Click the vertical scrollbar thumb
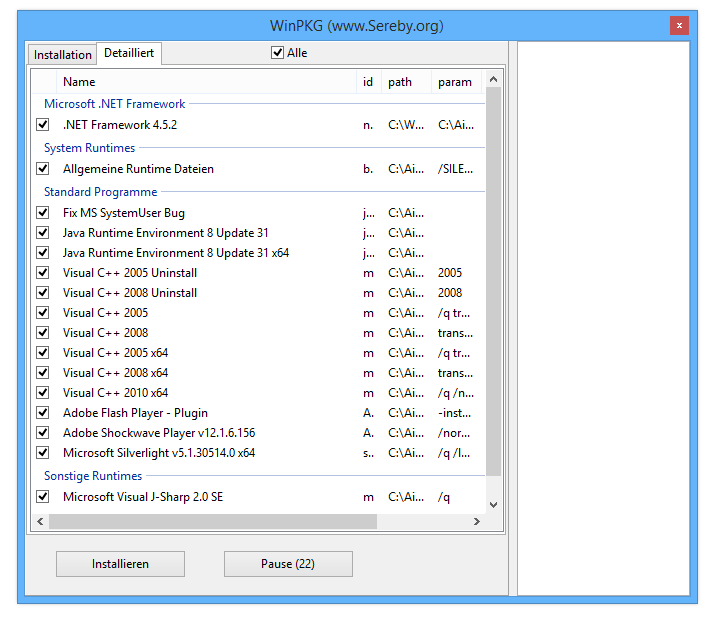 (493, 281)
